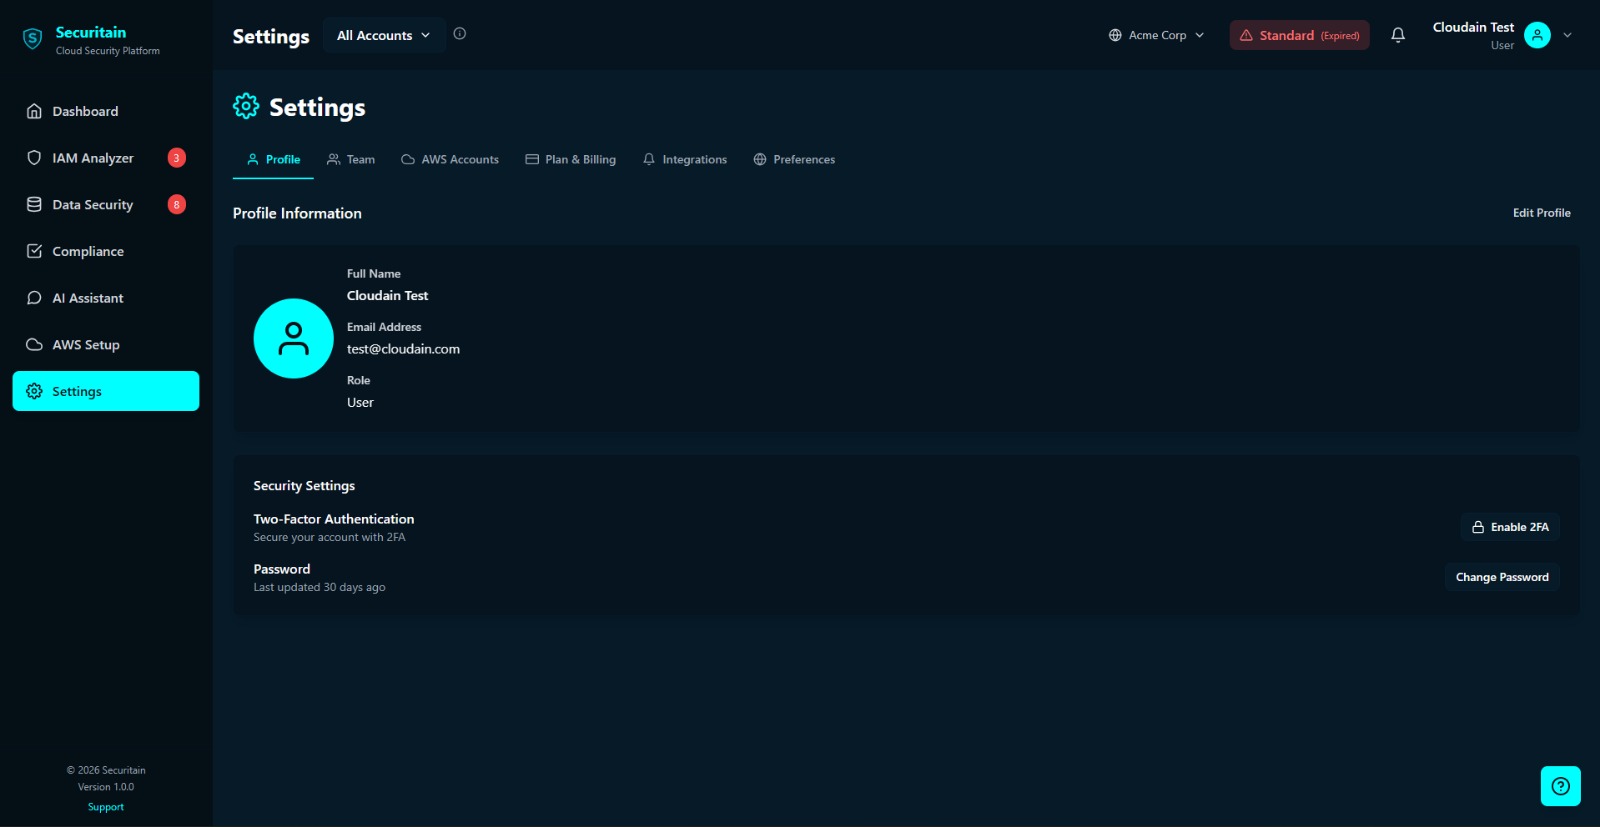Open the floating help question-mark button
Viewport: 1600px width, 827px height.
point(1560,786)
